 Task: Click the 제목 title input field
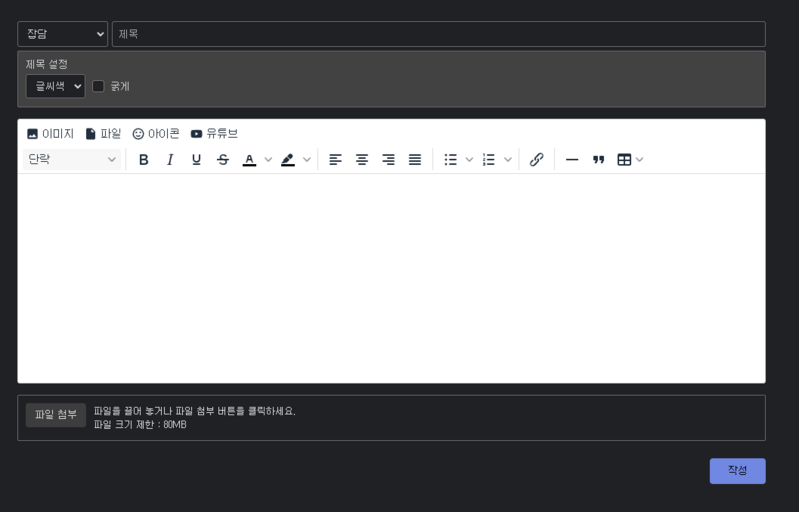[439, 34]
